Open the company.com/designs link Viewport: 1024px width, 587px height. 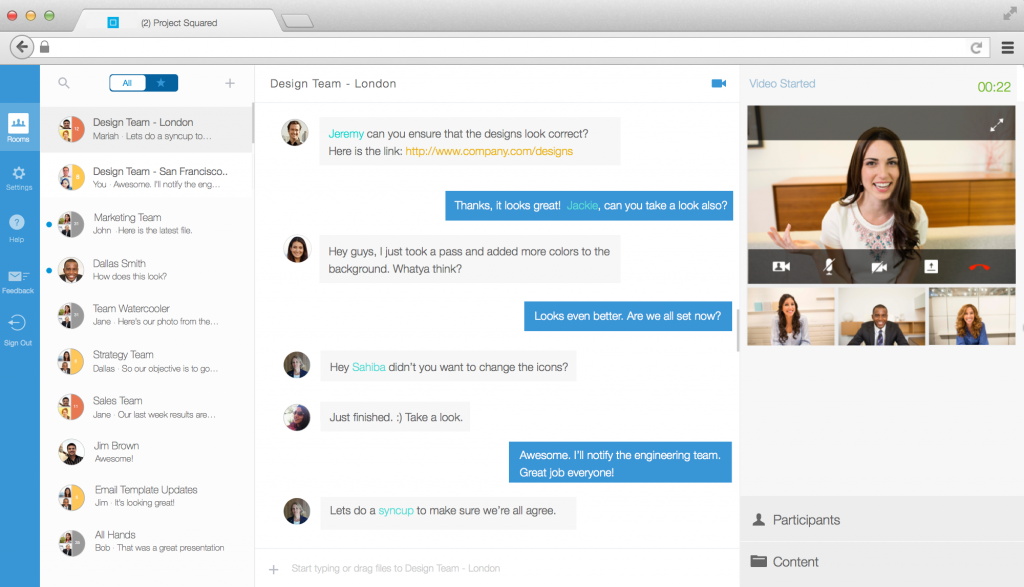click(489, 151)
